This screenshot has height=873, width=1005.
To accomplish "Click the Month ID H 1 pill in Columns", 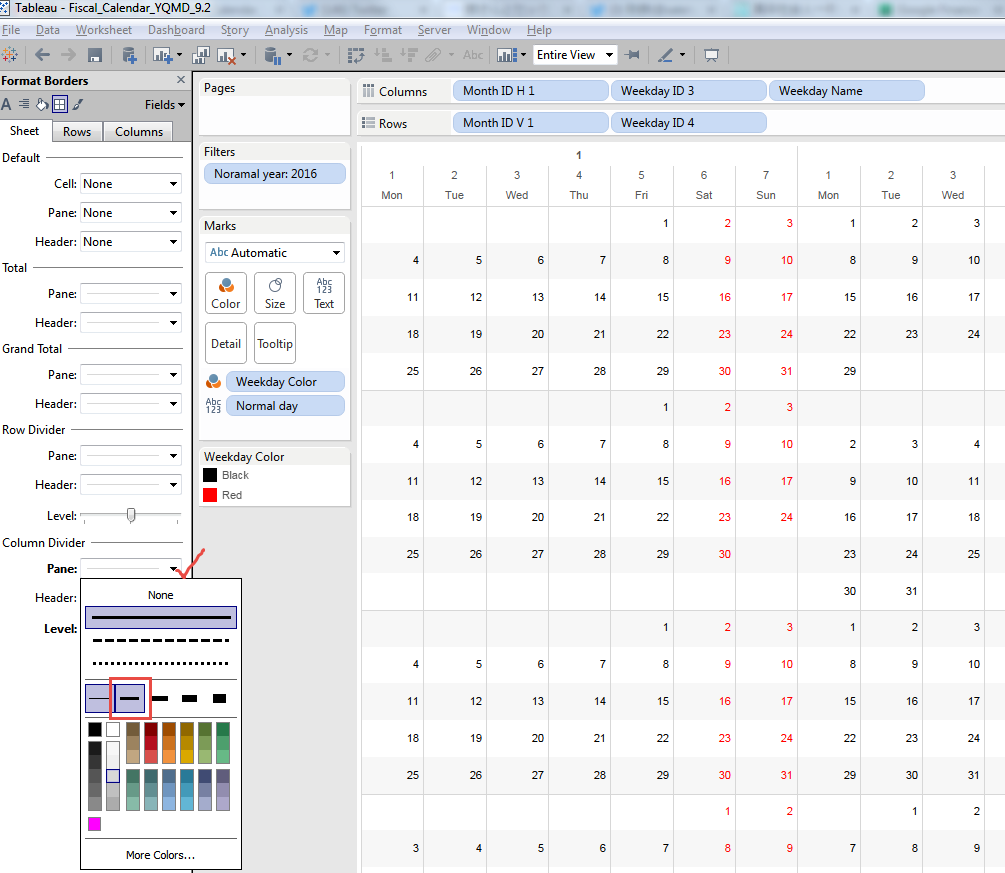I will (530, 91).
